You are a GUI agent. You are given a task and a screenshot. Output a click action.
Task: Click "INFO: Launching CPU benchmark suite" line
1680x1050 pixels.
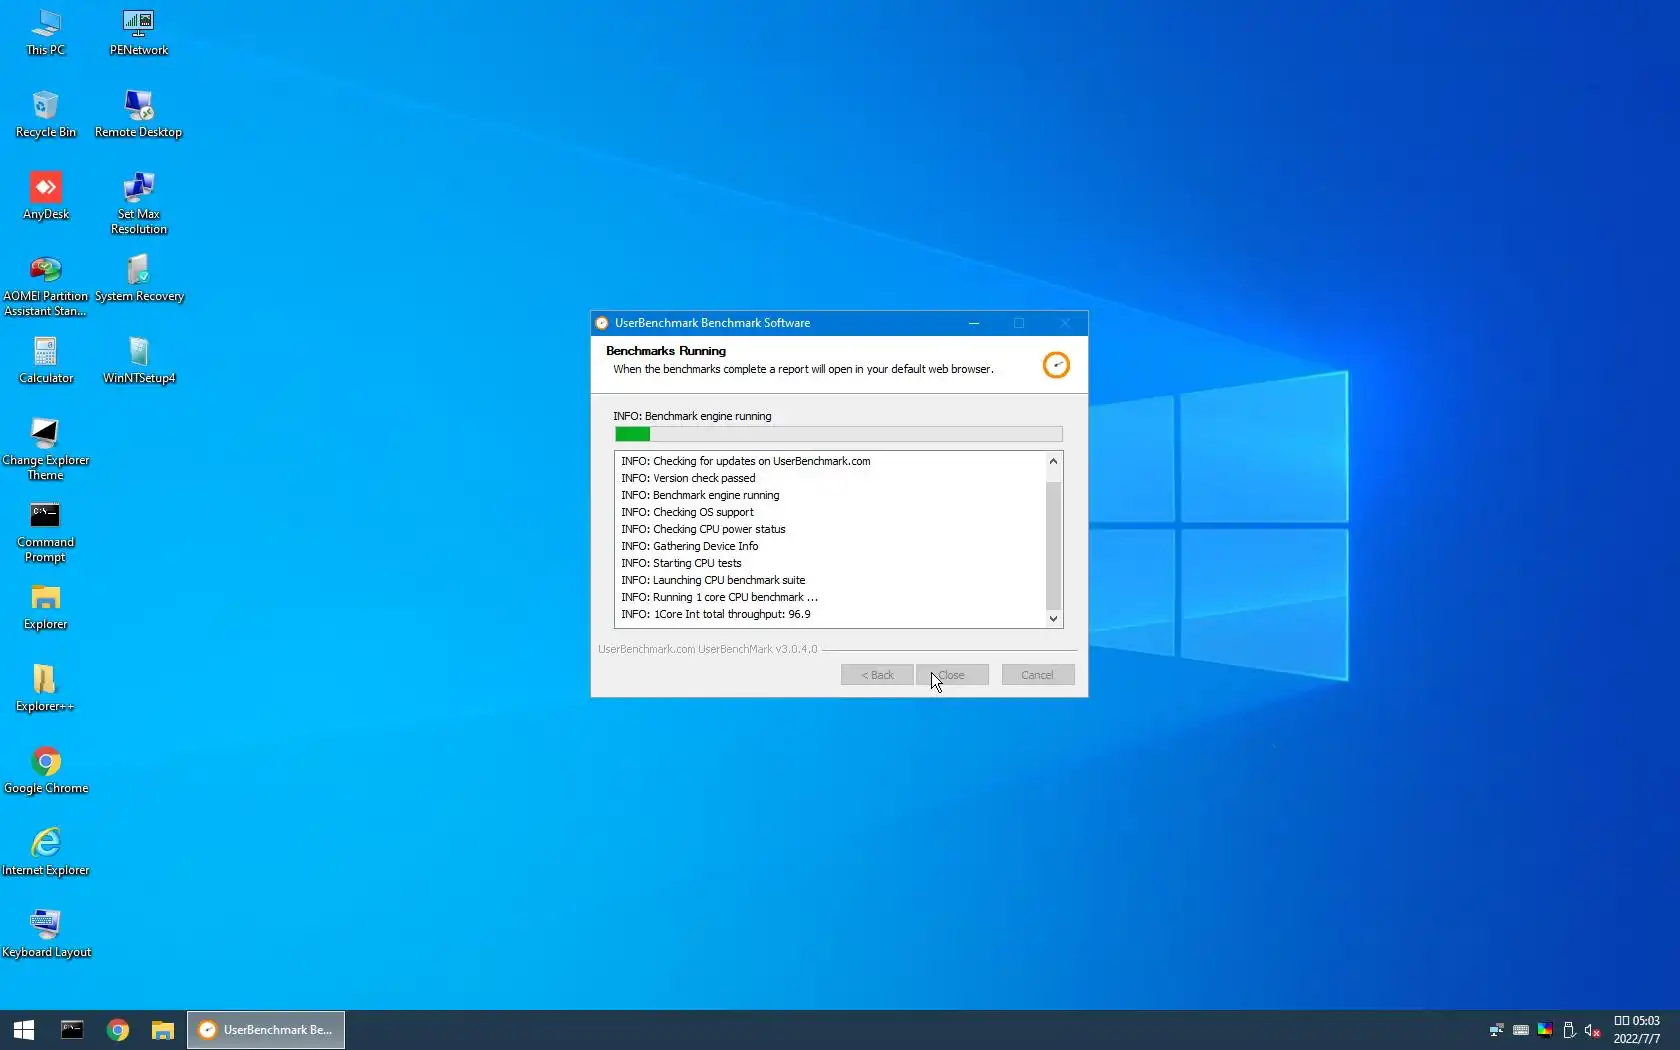pos(713,580)
